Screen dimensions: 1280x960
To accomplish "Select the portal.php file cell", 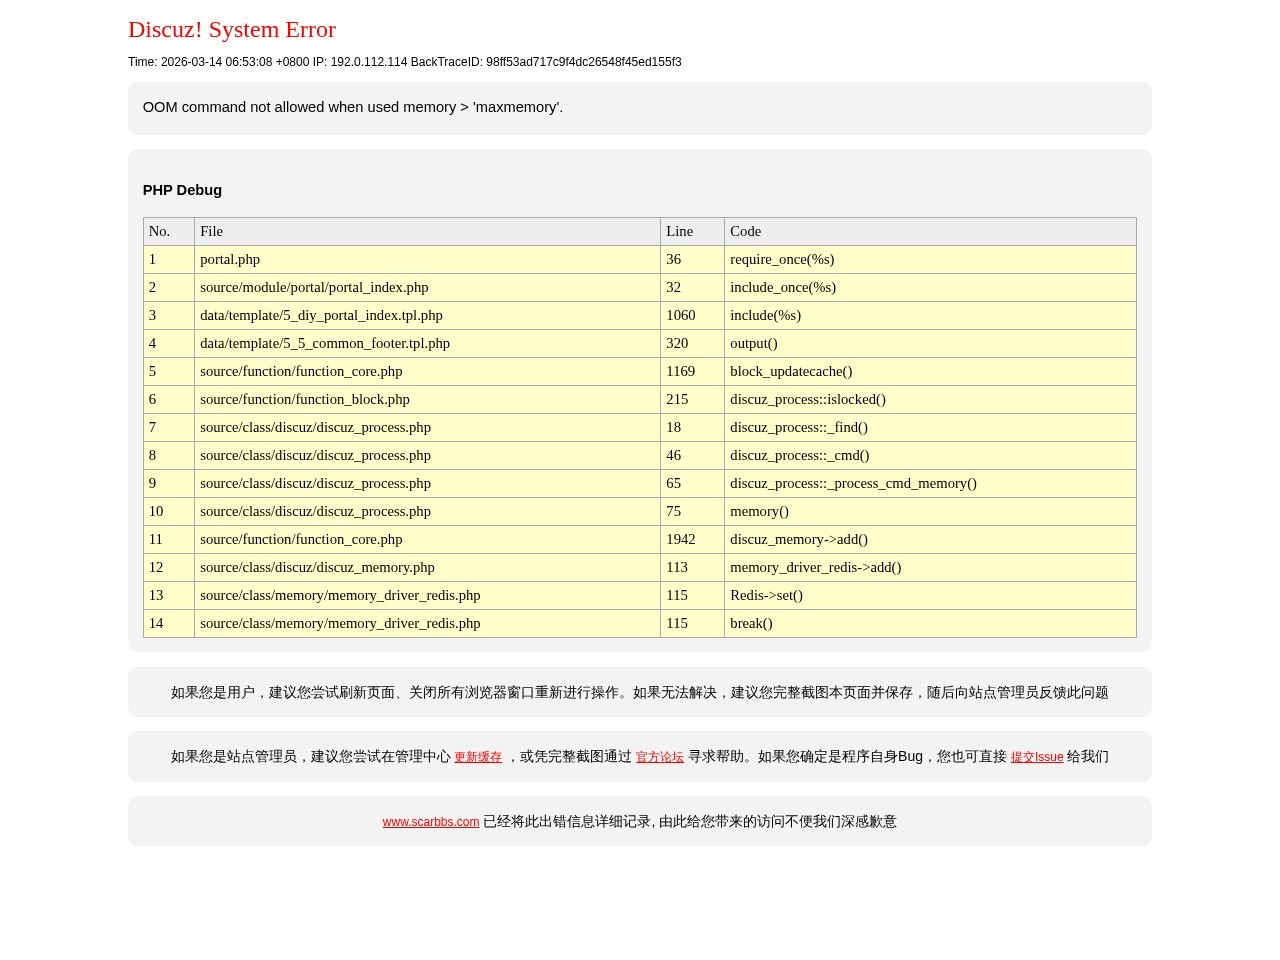I will [x=230, y=259].
